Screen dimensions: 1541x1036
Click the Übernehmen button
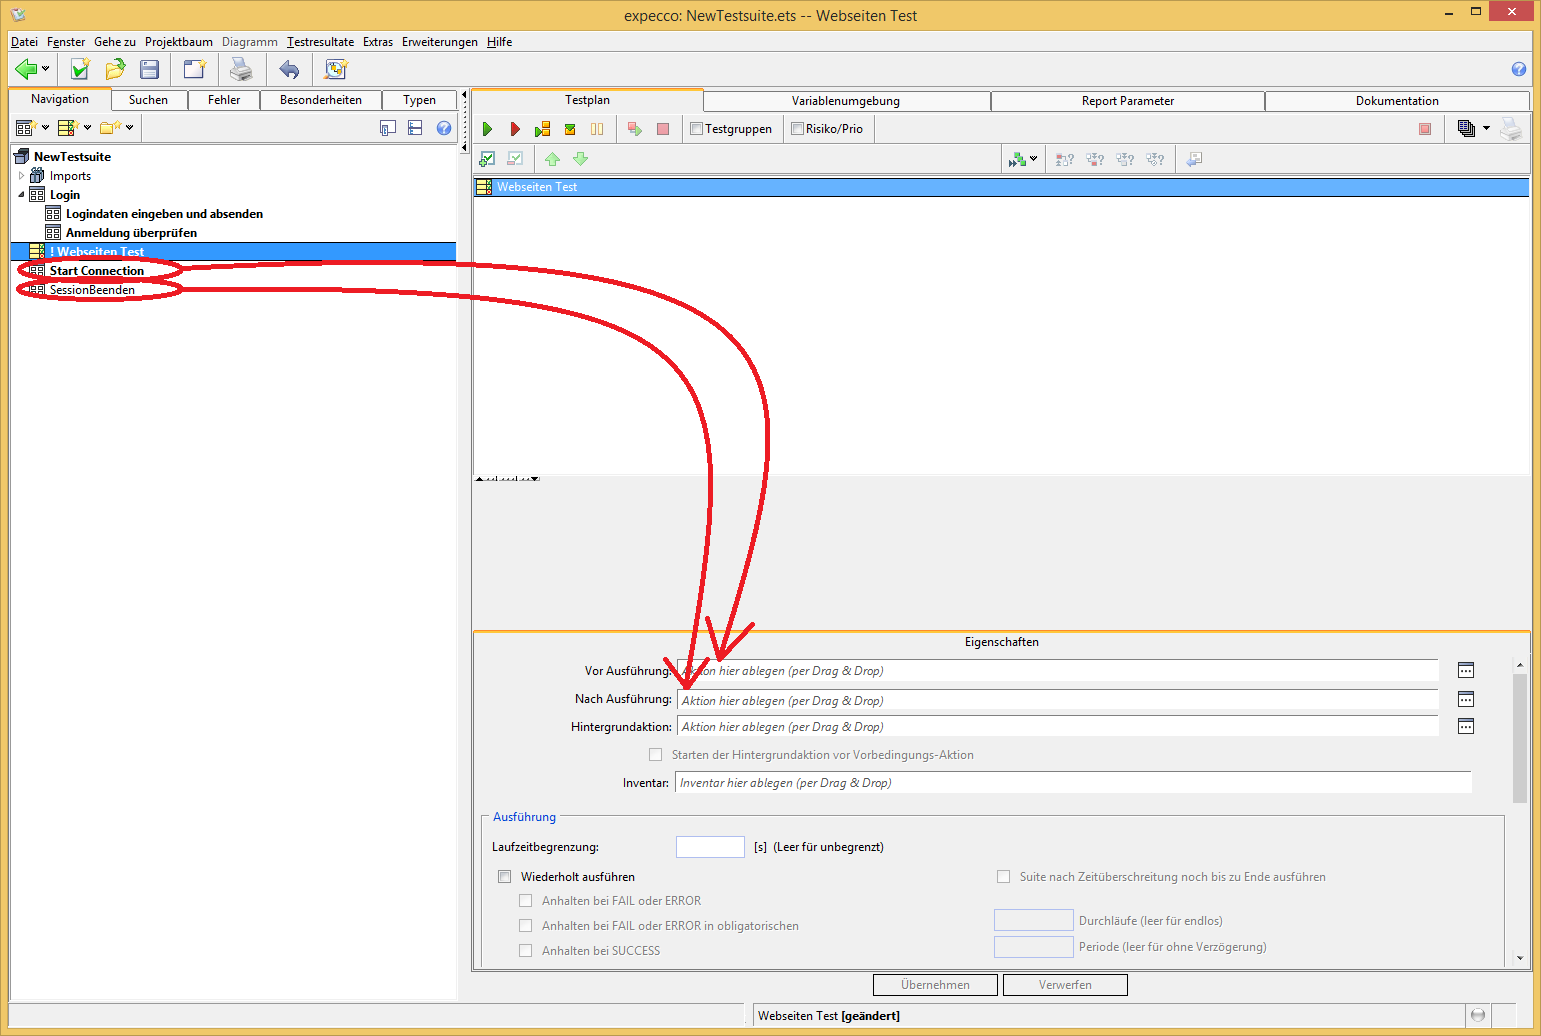(935, 985)
